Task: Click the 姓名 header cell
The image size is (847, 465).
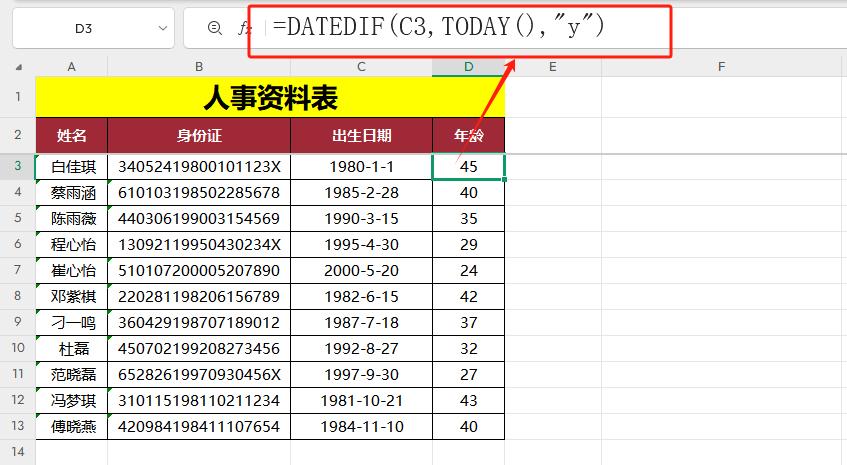Action: pos(71,136)
